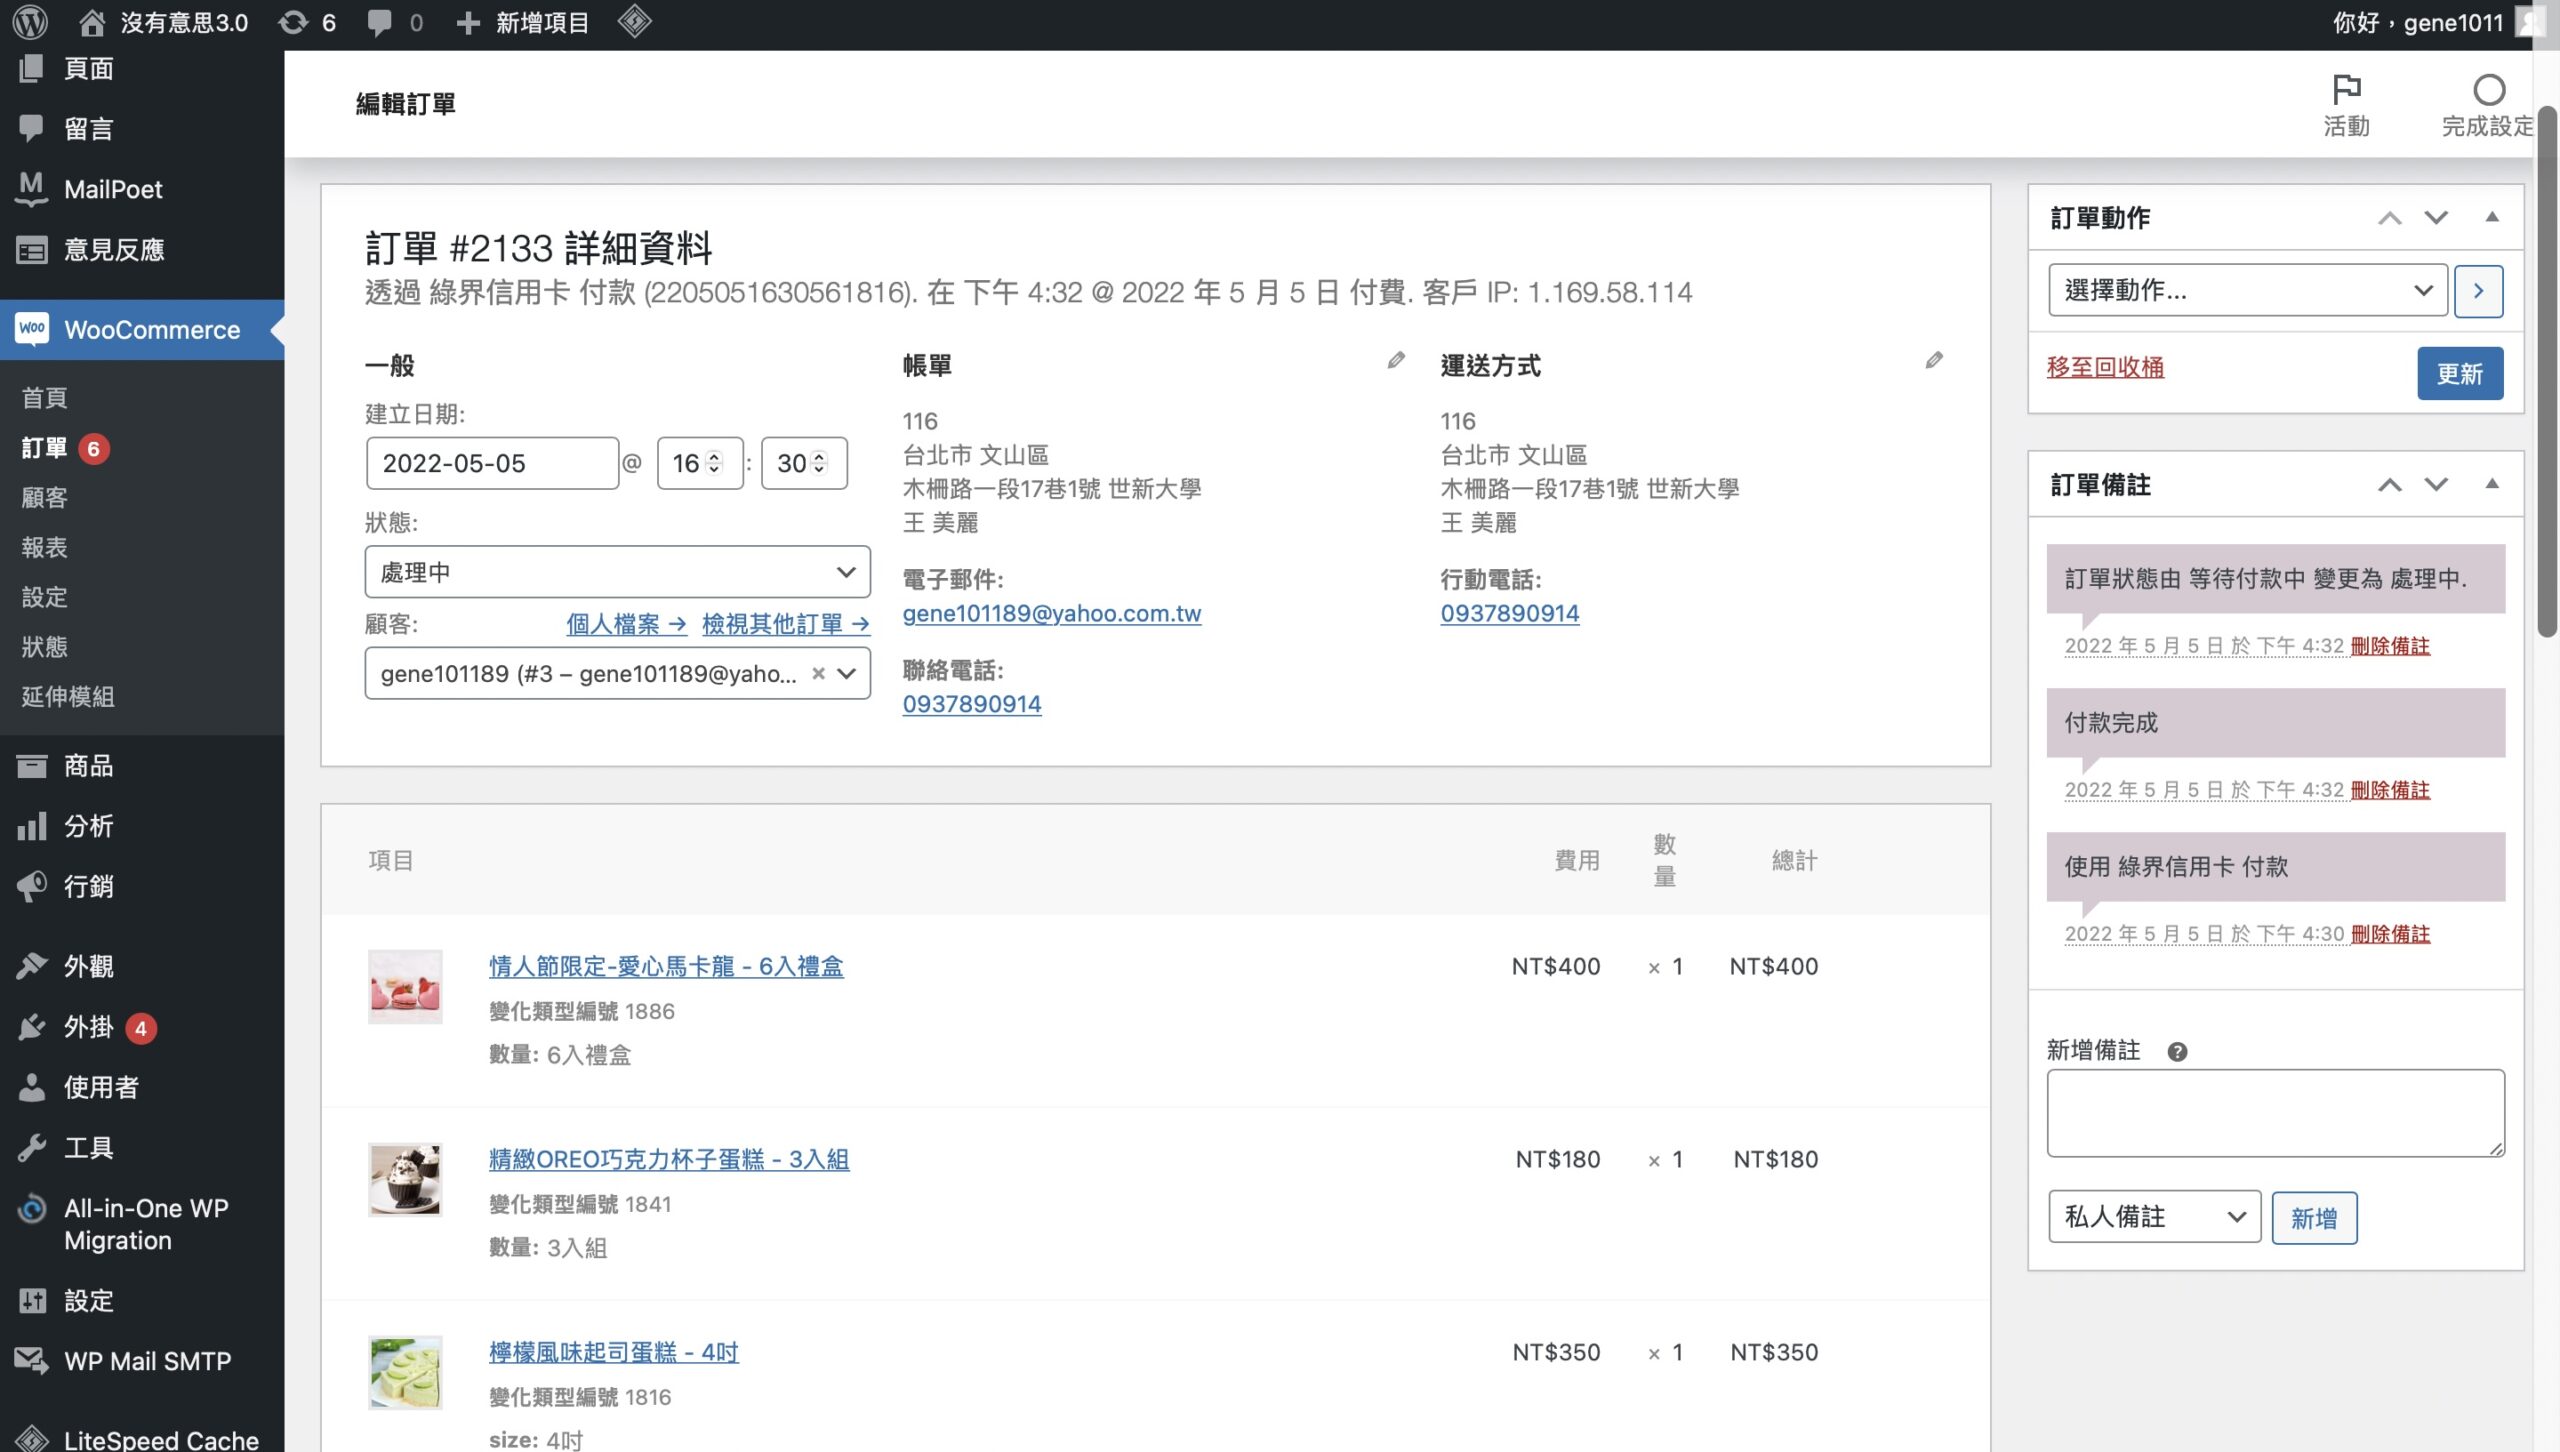Click the new-note help question mark icon
The height and width of the screenshot is (1452, 2560).
(x=2177, y=1051)
